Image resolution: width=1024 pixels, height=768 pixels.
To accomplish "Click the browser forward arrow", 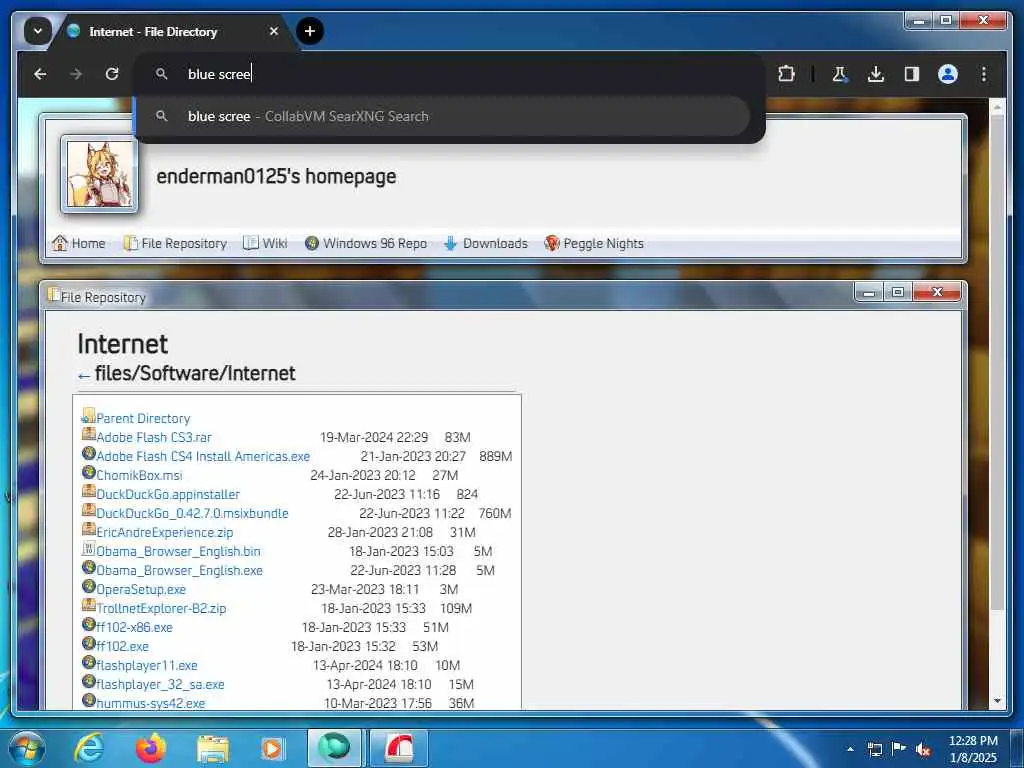I will (76, 74).
